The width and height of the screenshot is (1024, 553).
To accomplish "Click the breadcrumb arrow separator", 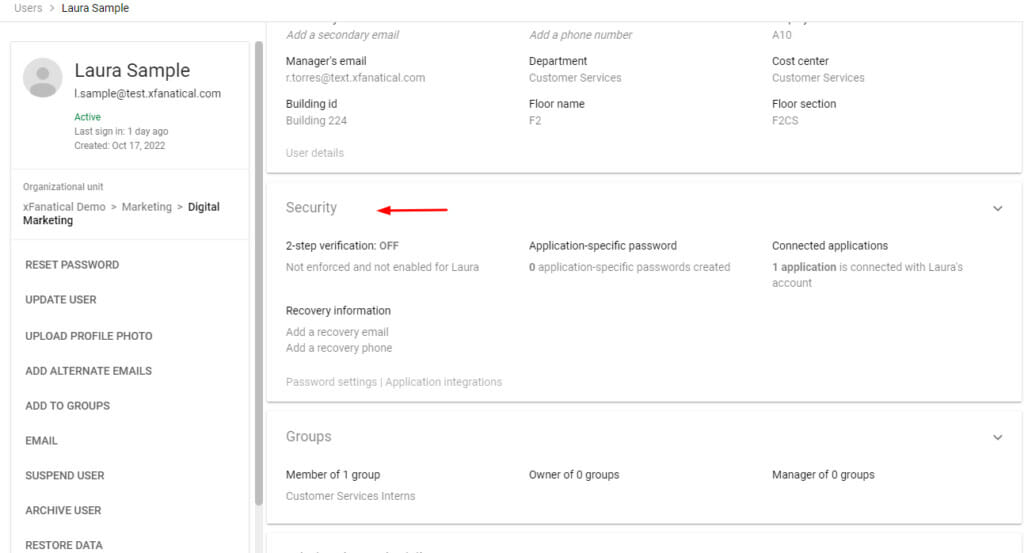I will tap(52, 8).
